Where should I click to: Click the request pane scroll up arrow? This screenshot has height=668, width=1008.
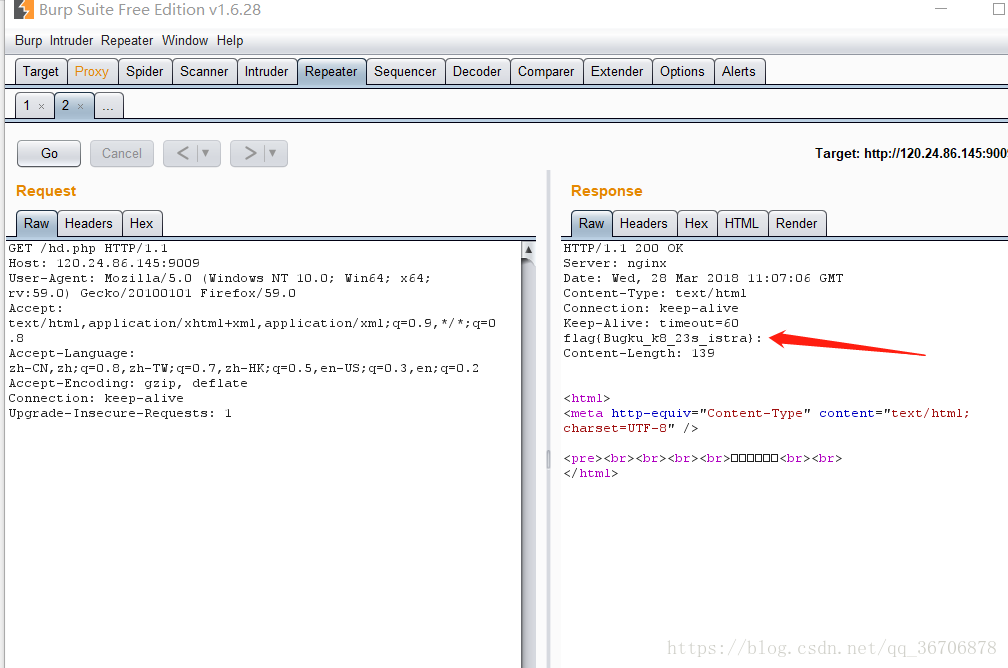point(528,249)
